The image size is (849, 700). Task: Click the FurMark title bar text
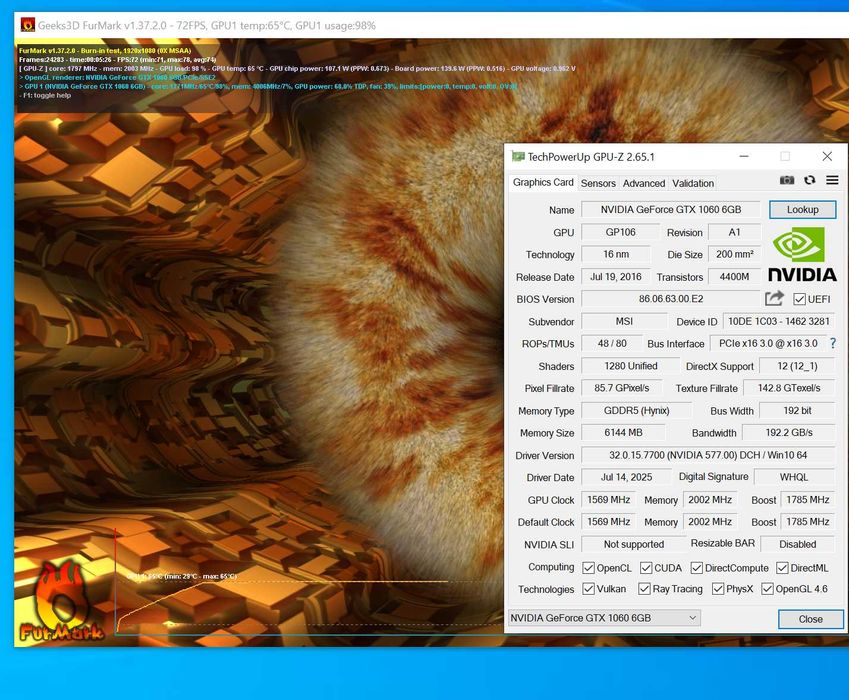click(206, 25)
